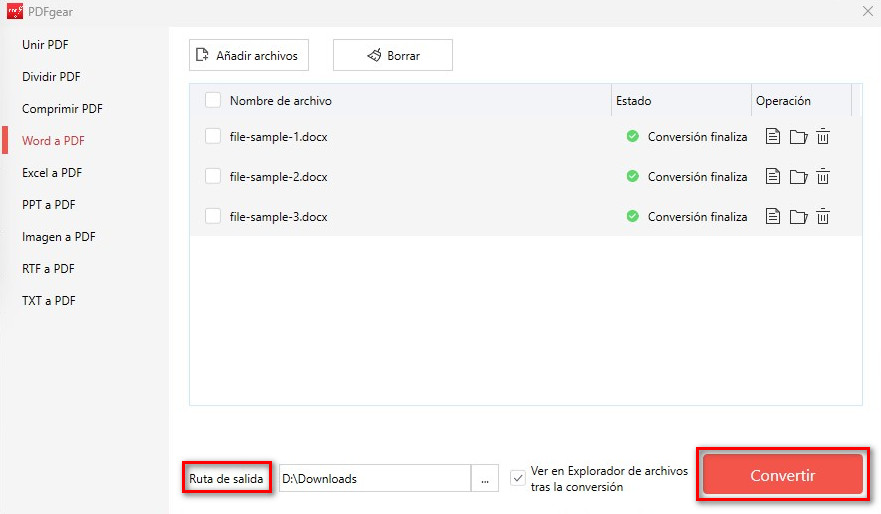Viewport: 881px width, 514px height.
Task: Open output folder for file-sample-2.docx
Action: 798,177
